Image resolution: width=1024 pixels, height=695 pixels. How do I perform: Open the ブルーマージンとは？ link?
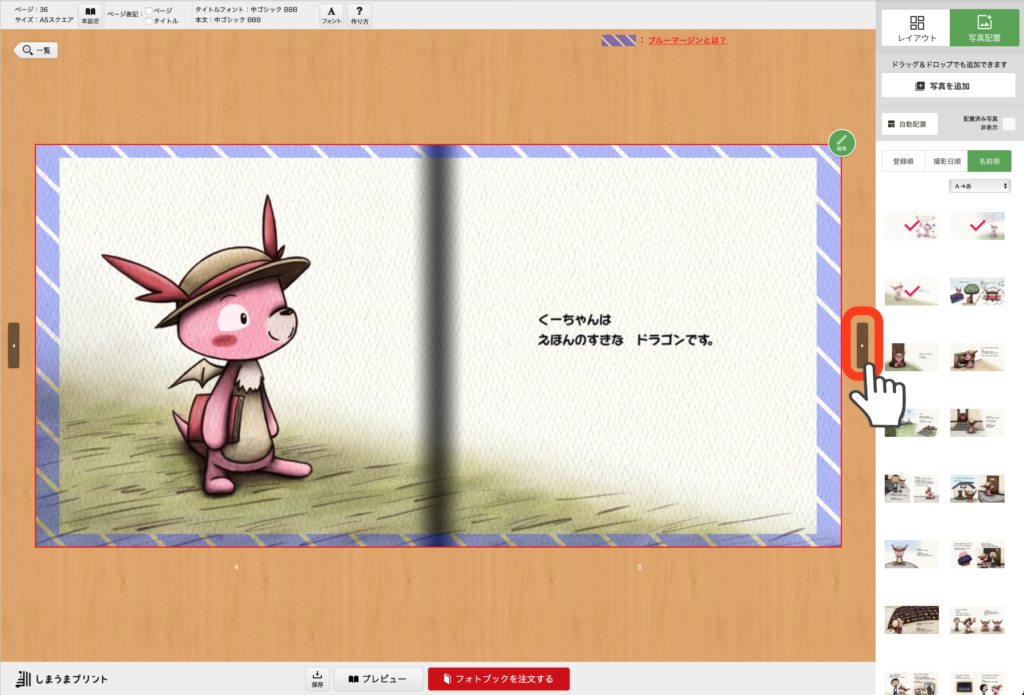pos(687,41)
